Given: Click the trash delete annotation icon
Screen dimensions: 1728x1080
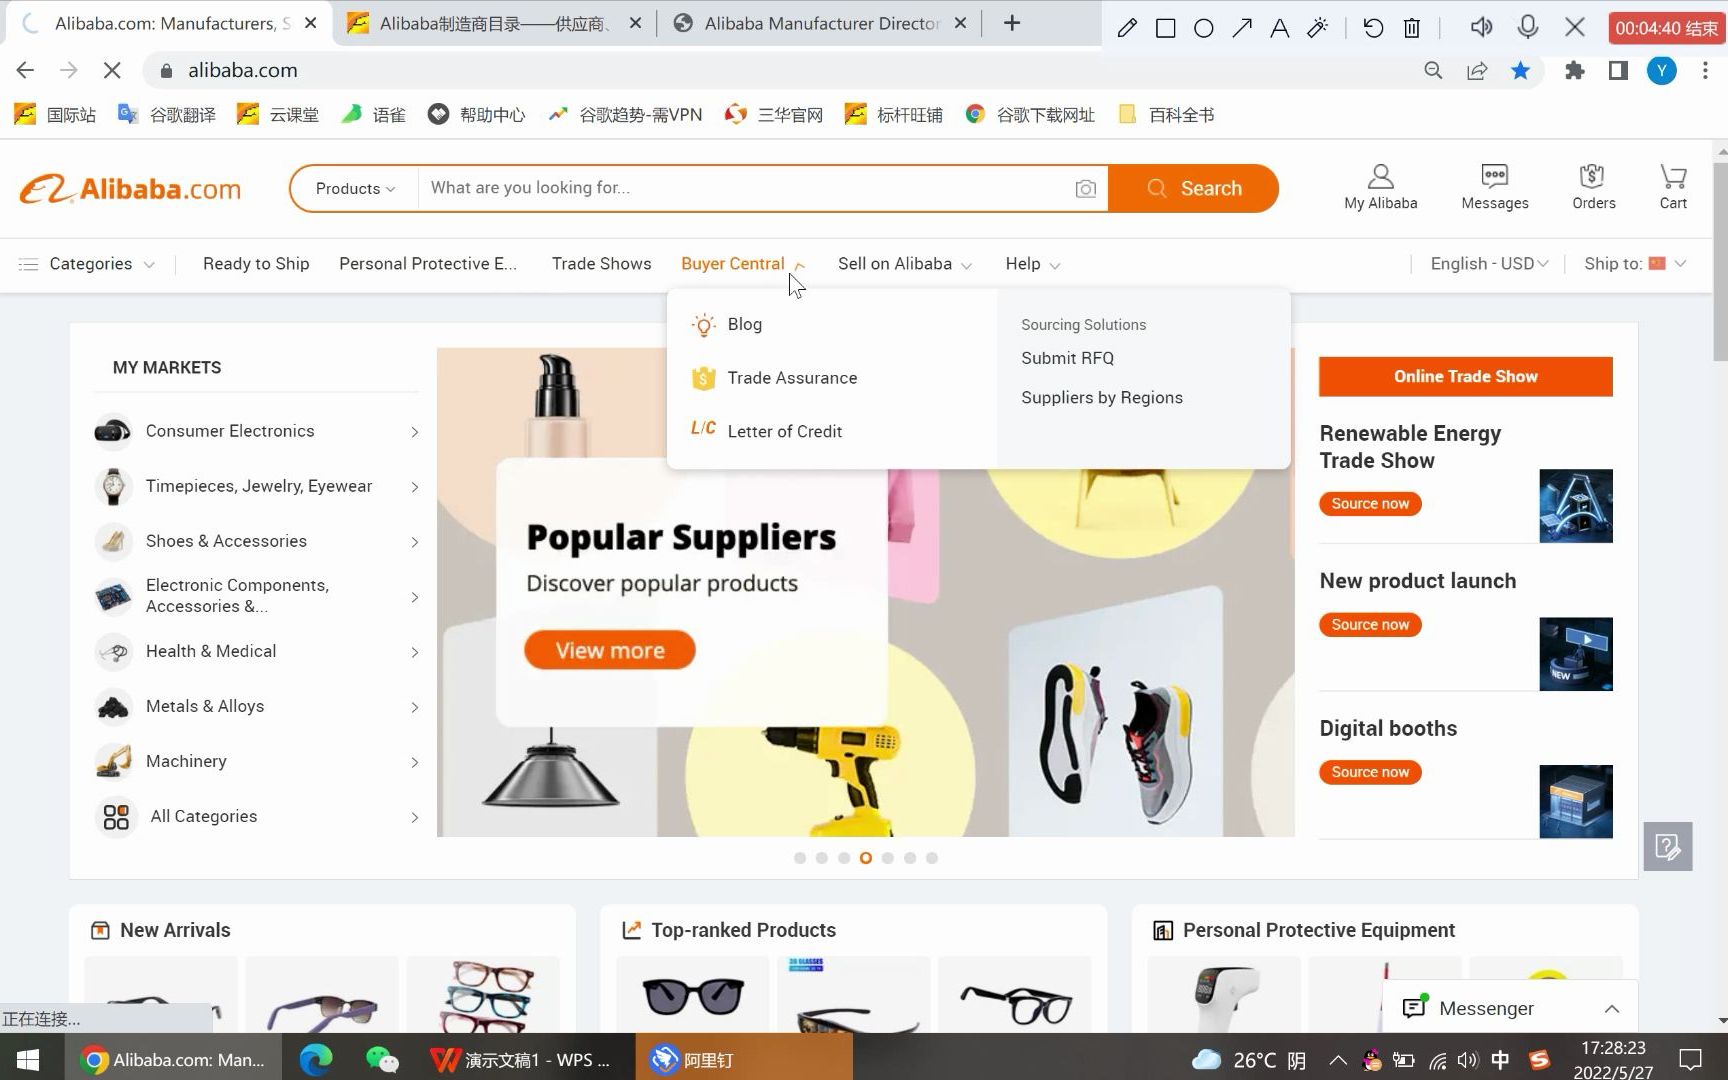Looking at the screenshot, I should [x=1411, y=28].
